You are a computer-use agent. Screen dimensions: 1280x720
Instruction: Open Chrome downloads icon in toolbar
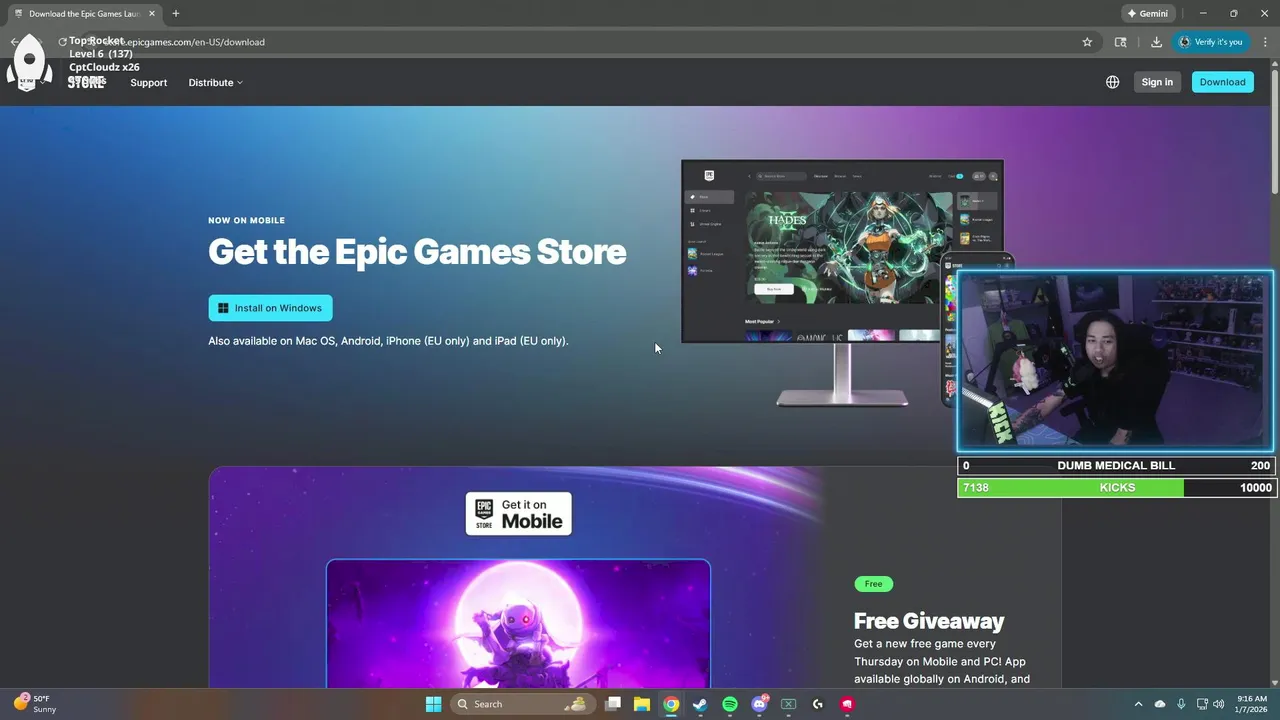coord(1156,42)
